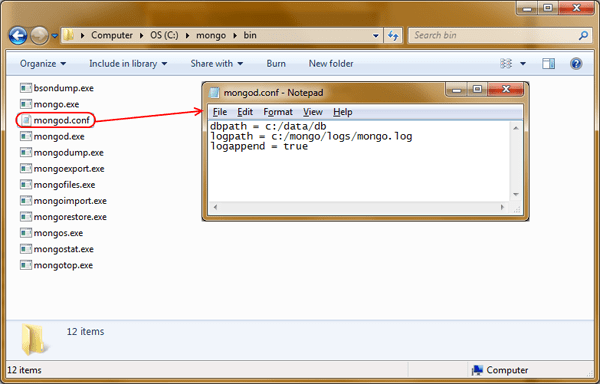Viewport: 600px width, 384px height.
Task: Open Notepad Help menu
Action: click(x=342, y=112)
